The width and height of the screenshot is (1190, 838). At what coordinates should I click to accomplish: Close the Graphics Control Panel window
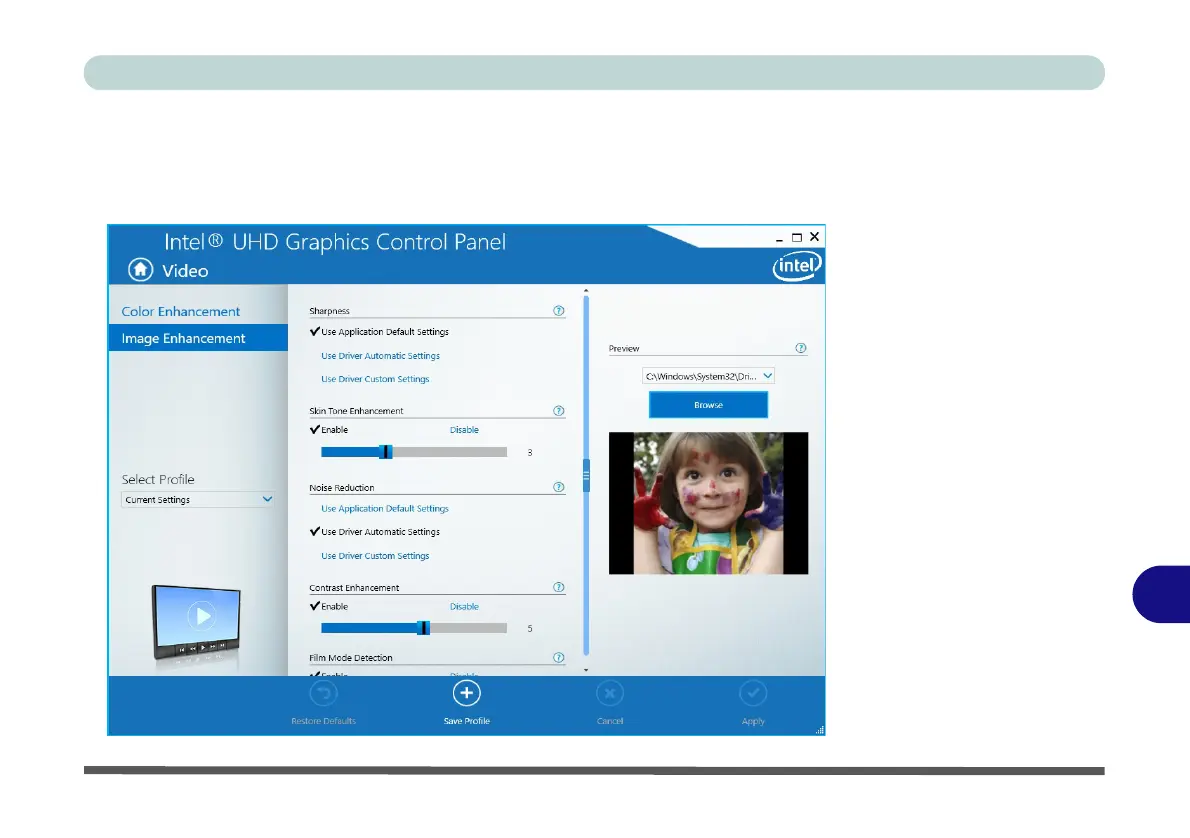click(x=814, y=237)
